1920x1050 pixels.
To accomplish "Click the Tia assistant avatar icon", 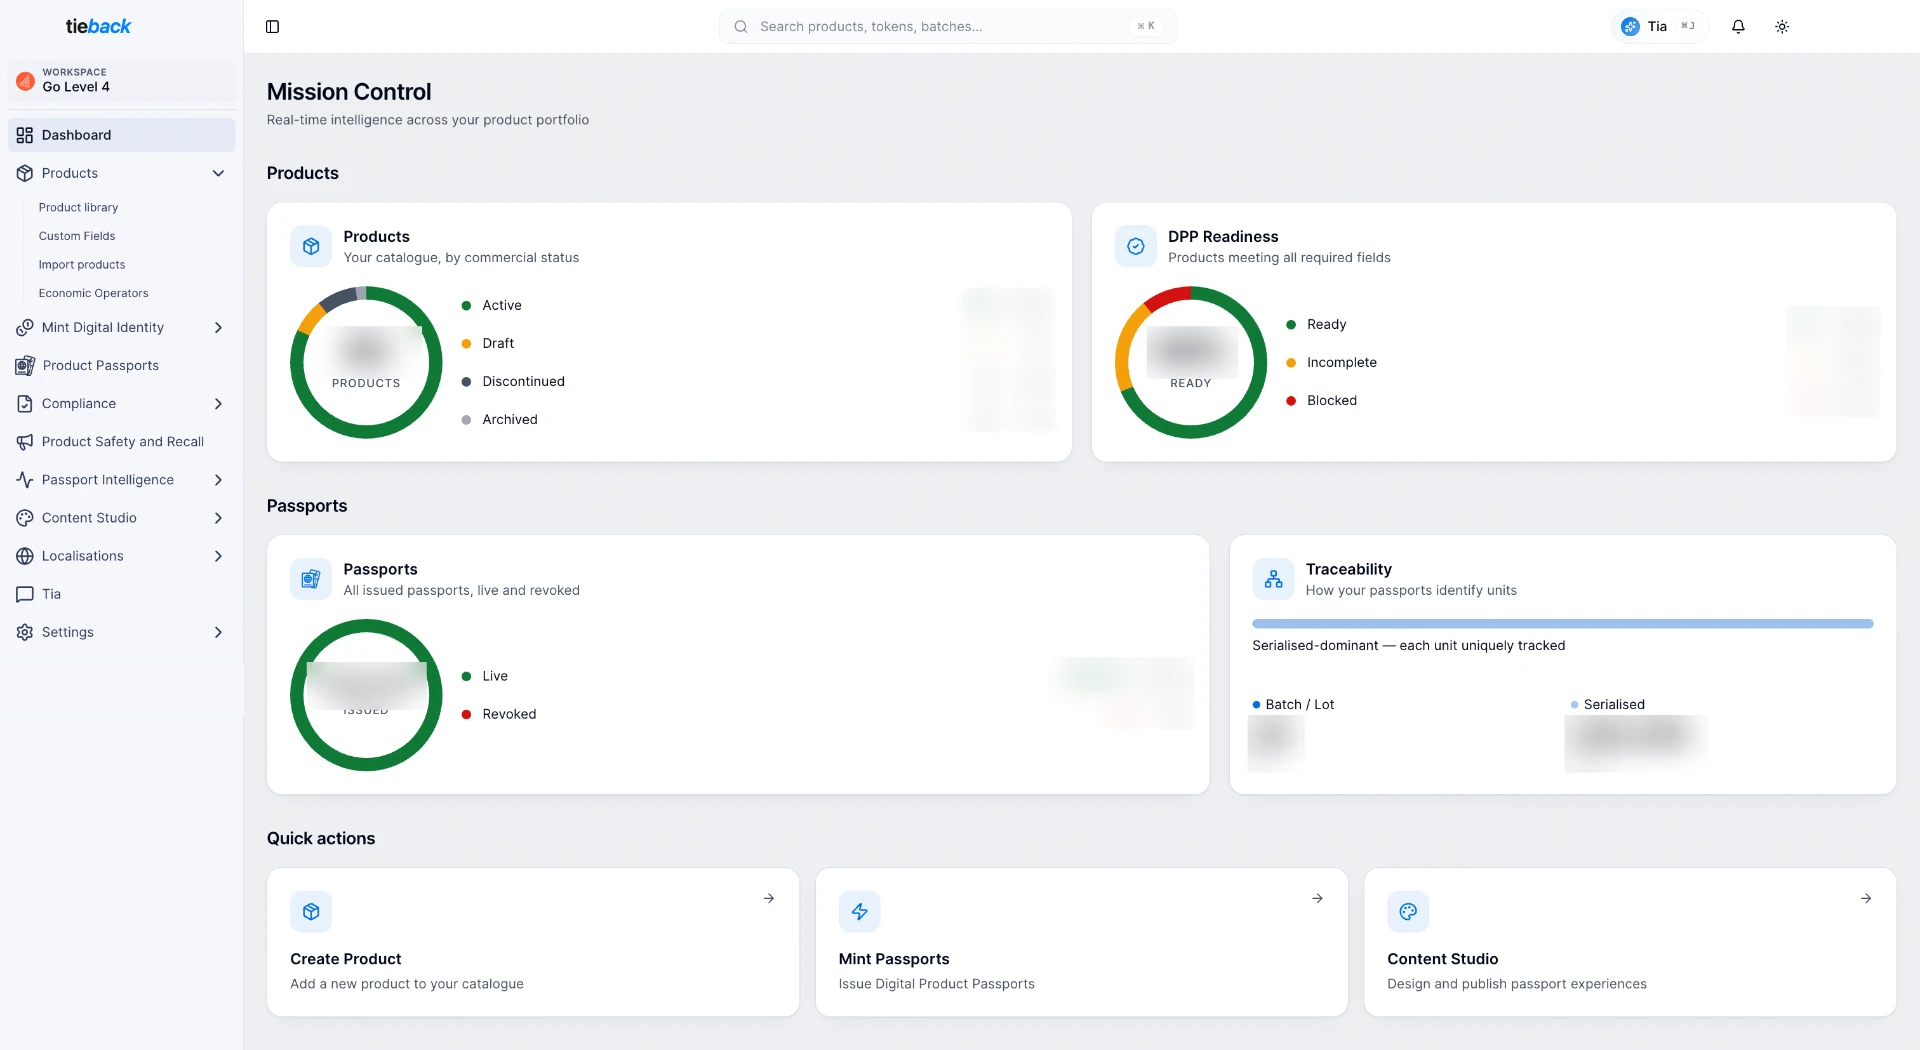I will click(1630, 27).
